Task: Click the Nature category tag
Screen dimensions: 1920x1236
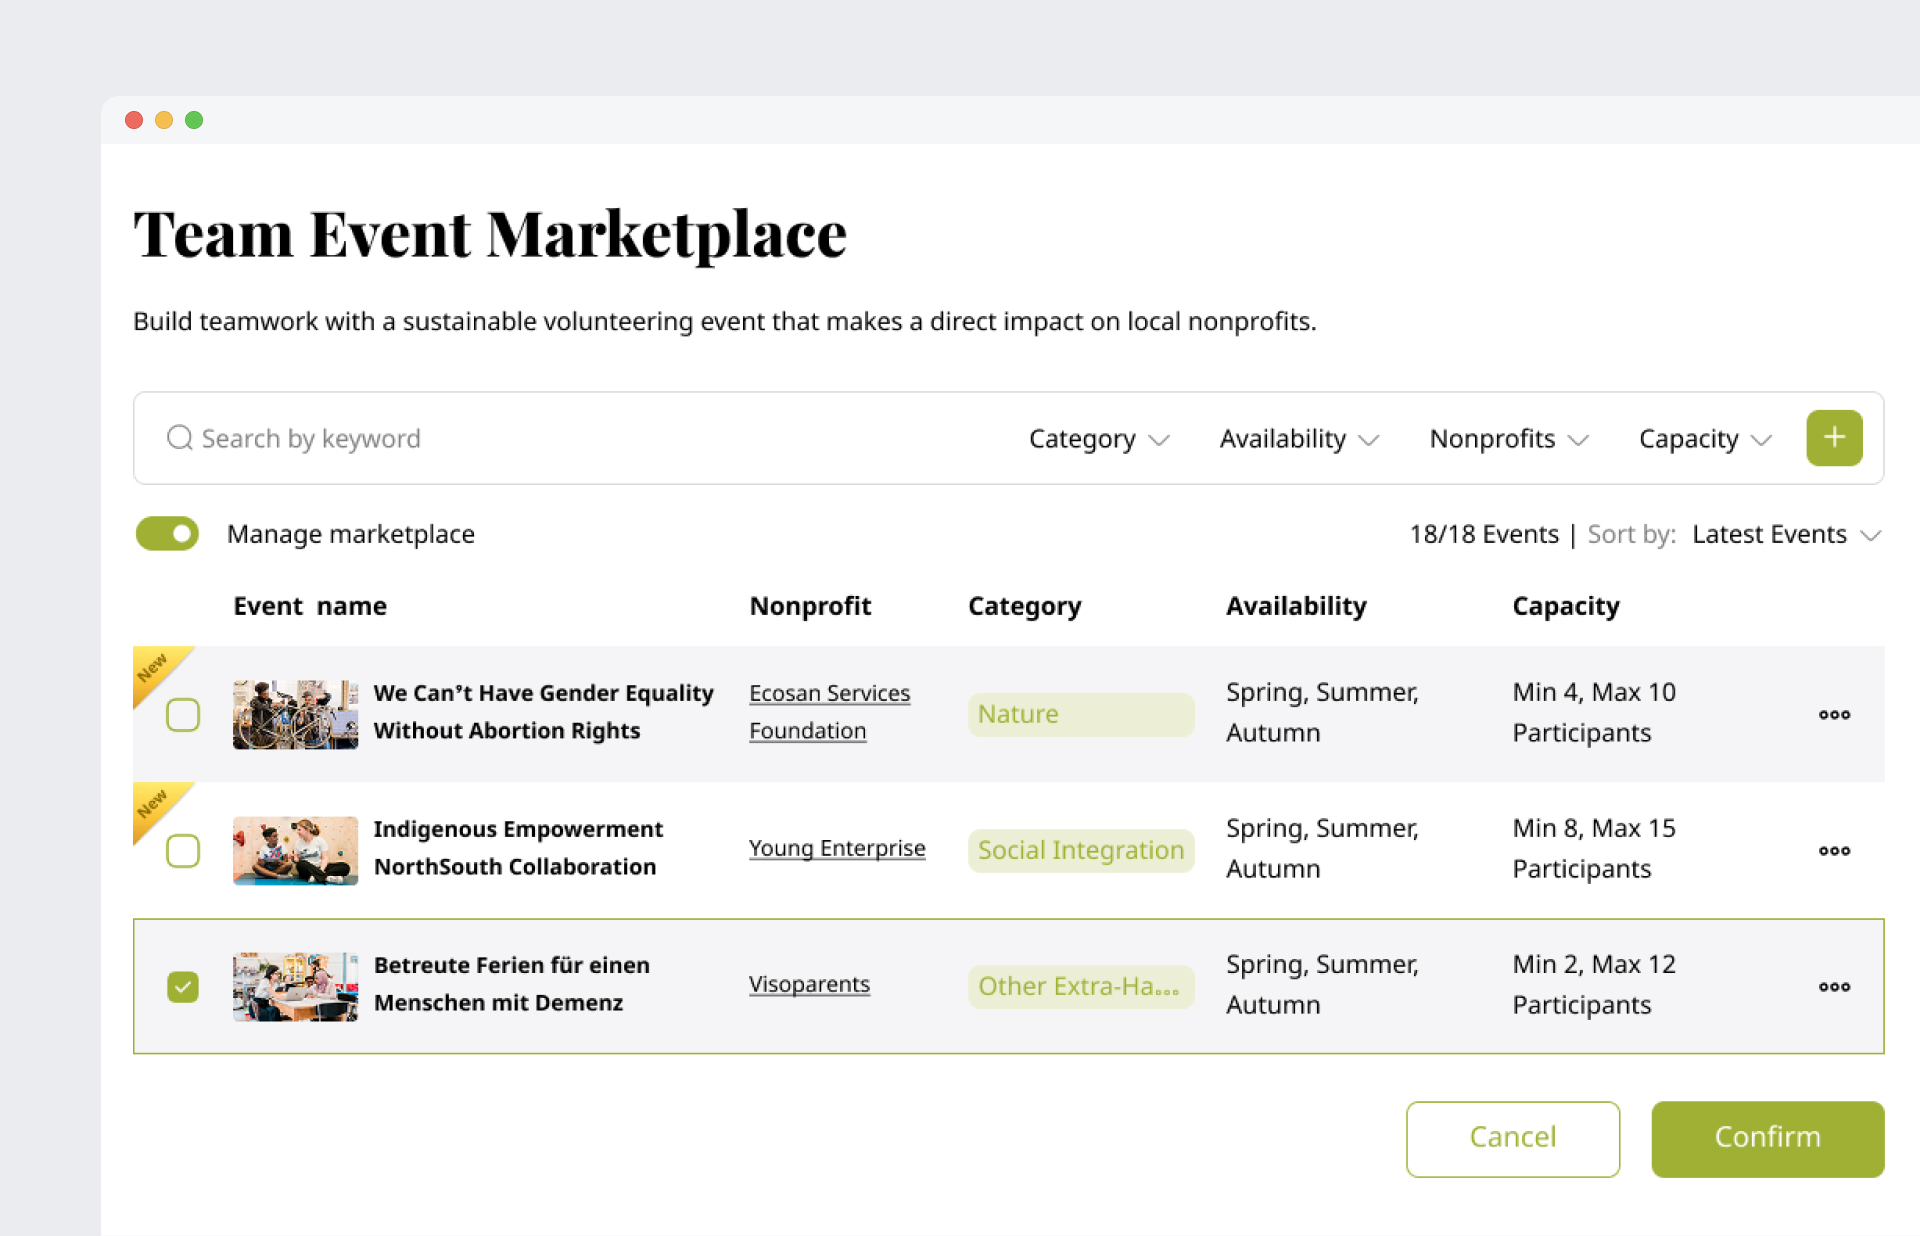Action: pos(1080,714)
